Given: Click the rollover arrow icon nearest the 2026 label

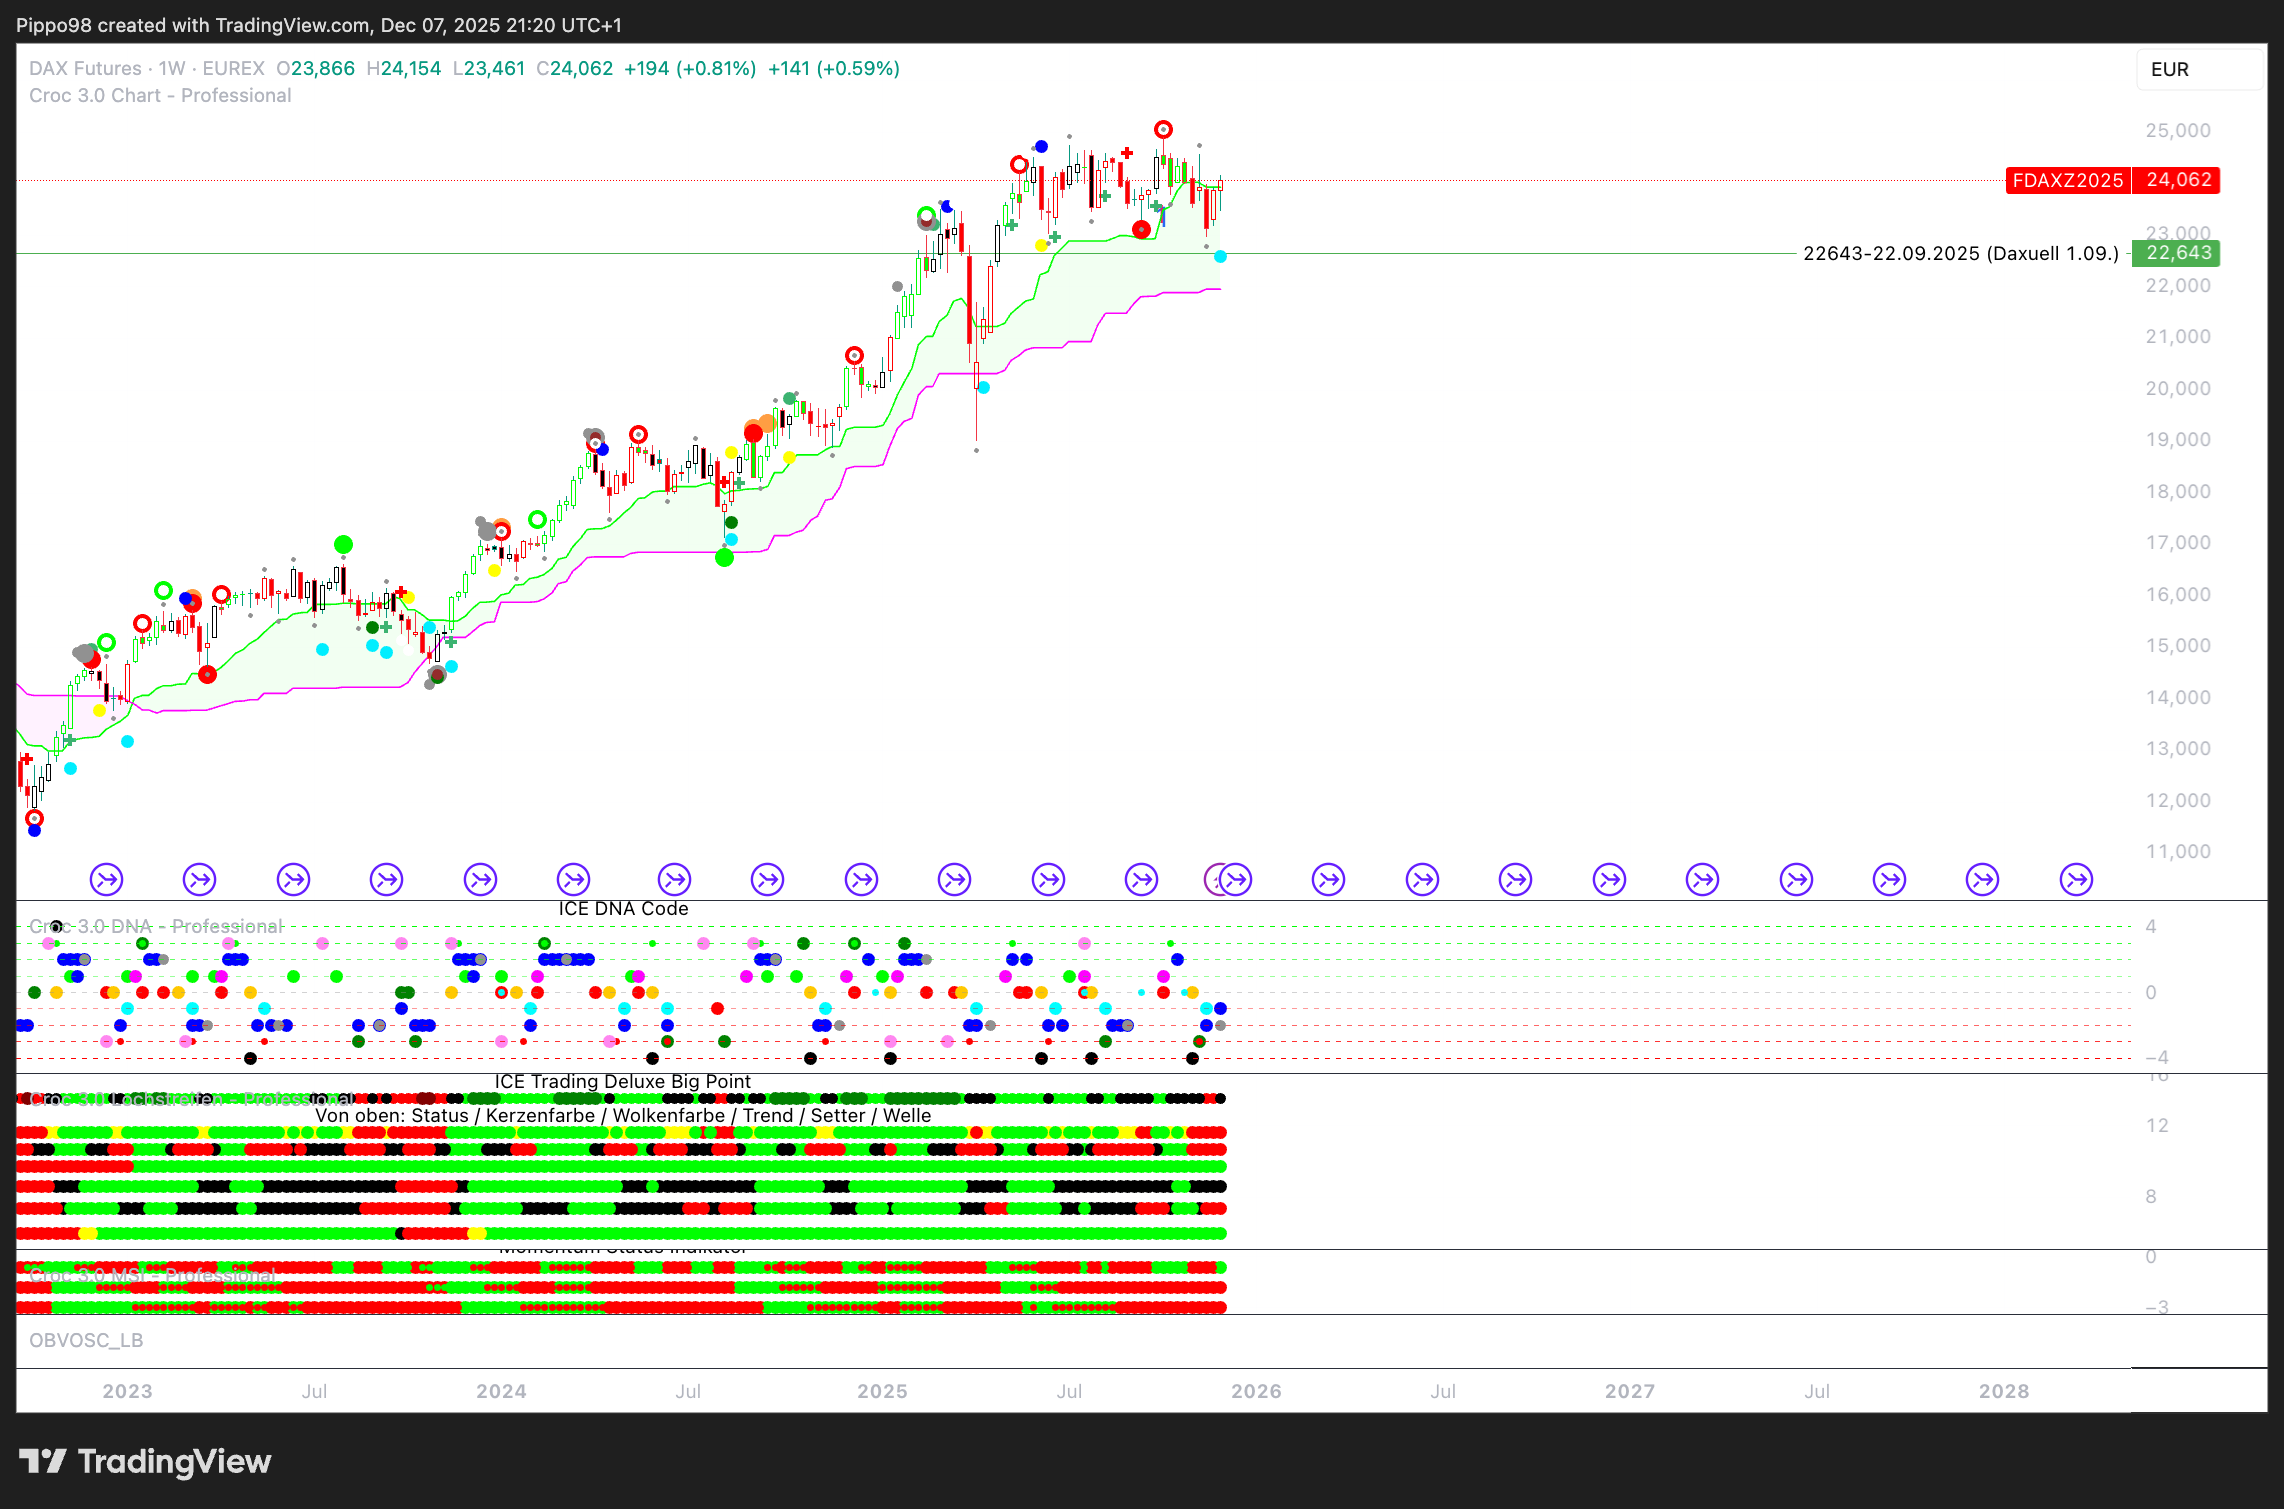Looking at the screenshot, I should (x=1236, y=880).
